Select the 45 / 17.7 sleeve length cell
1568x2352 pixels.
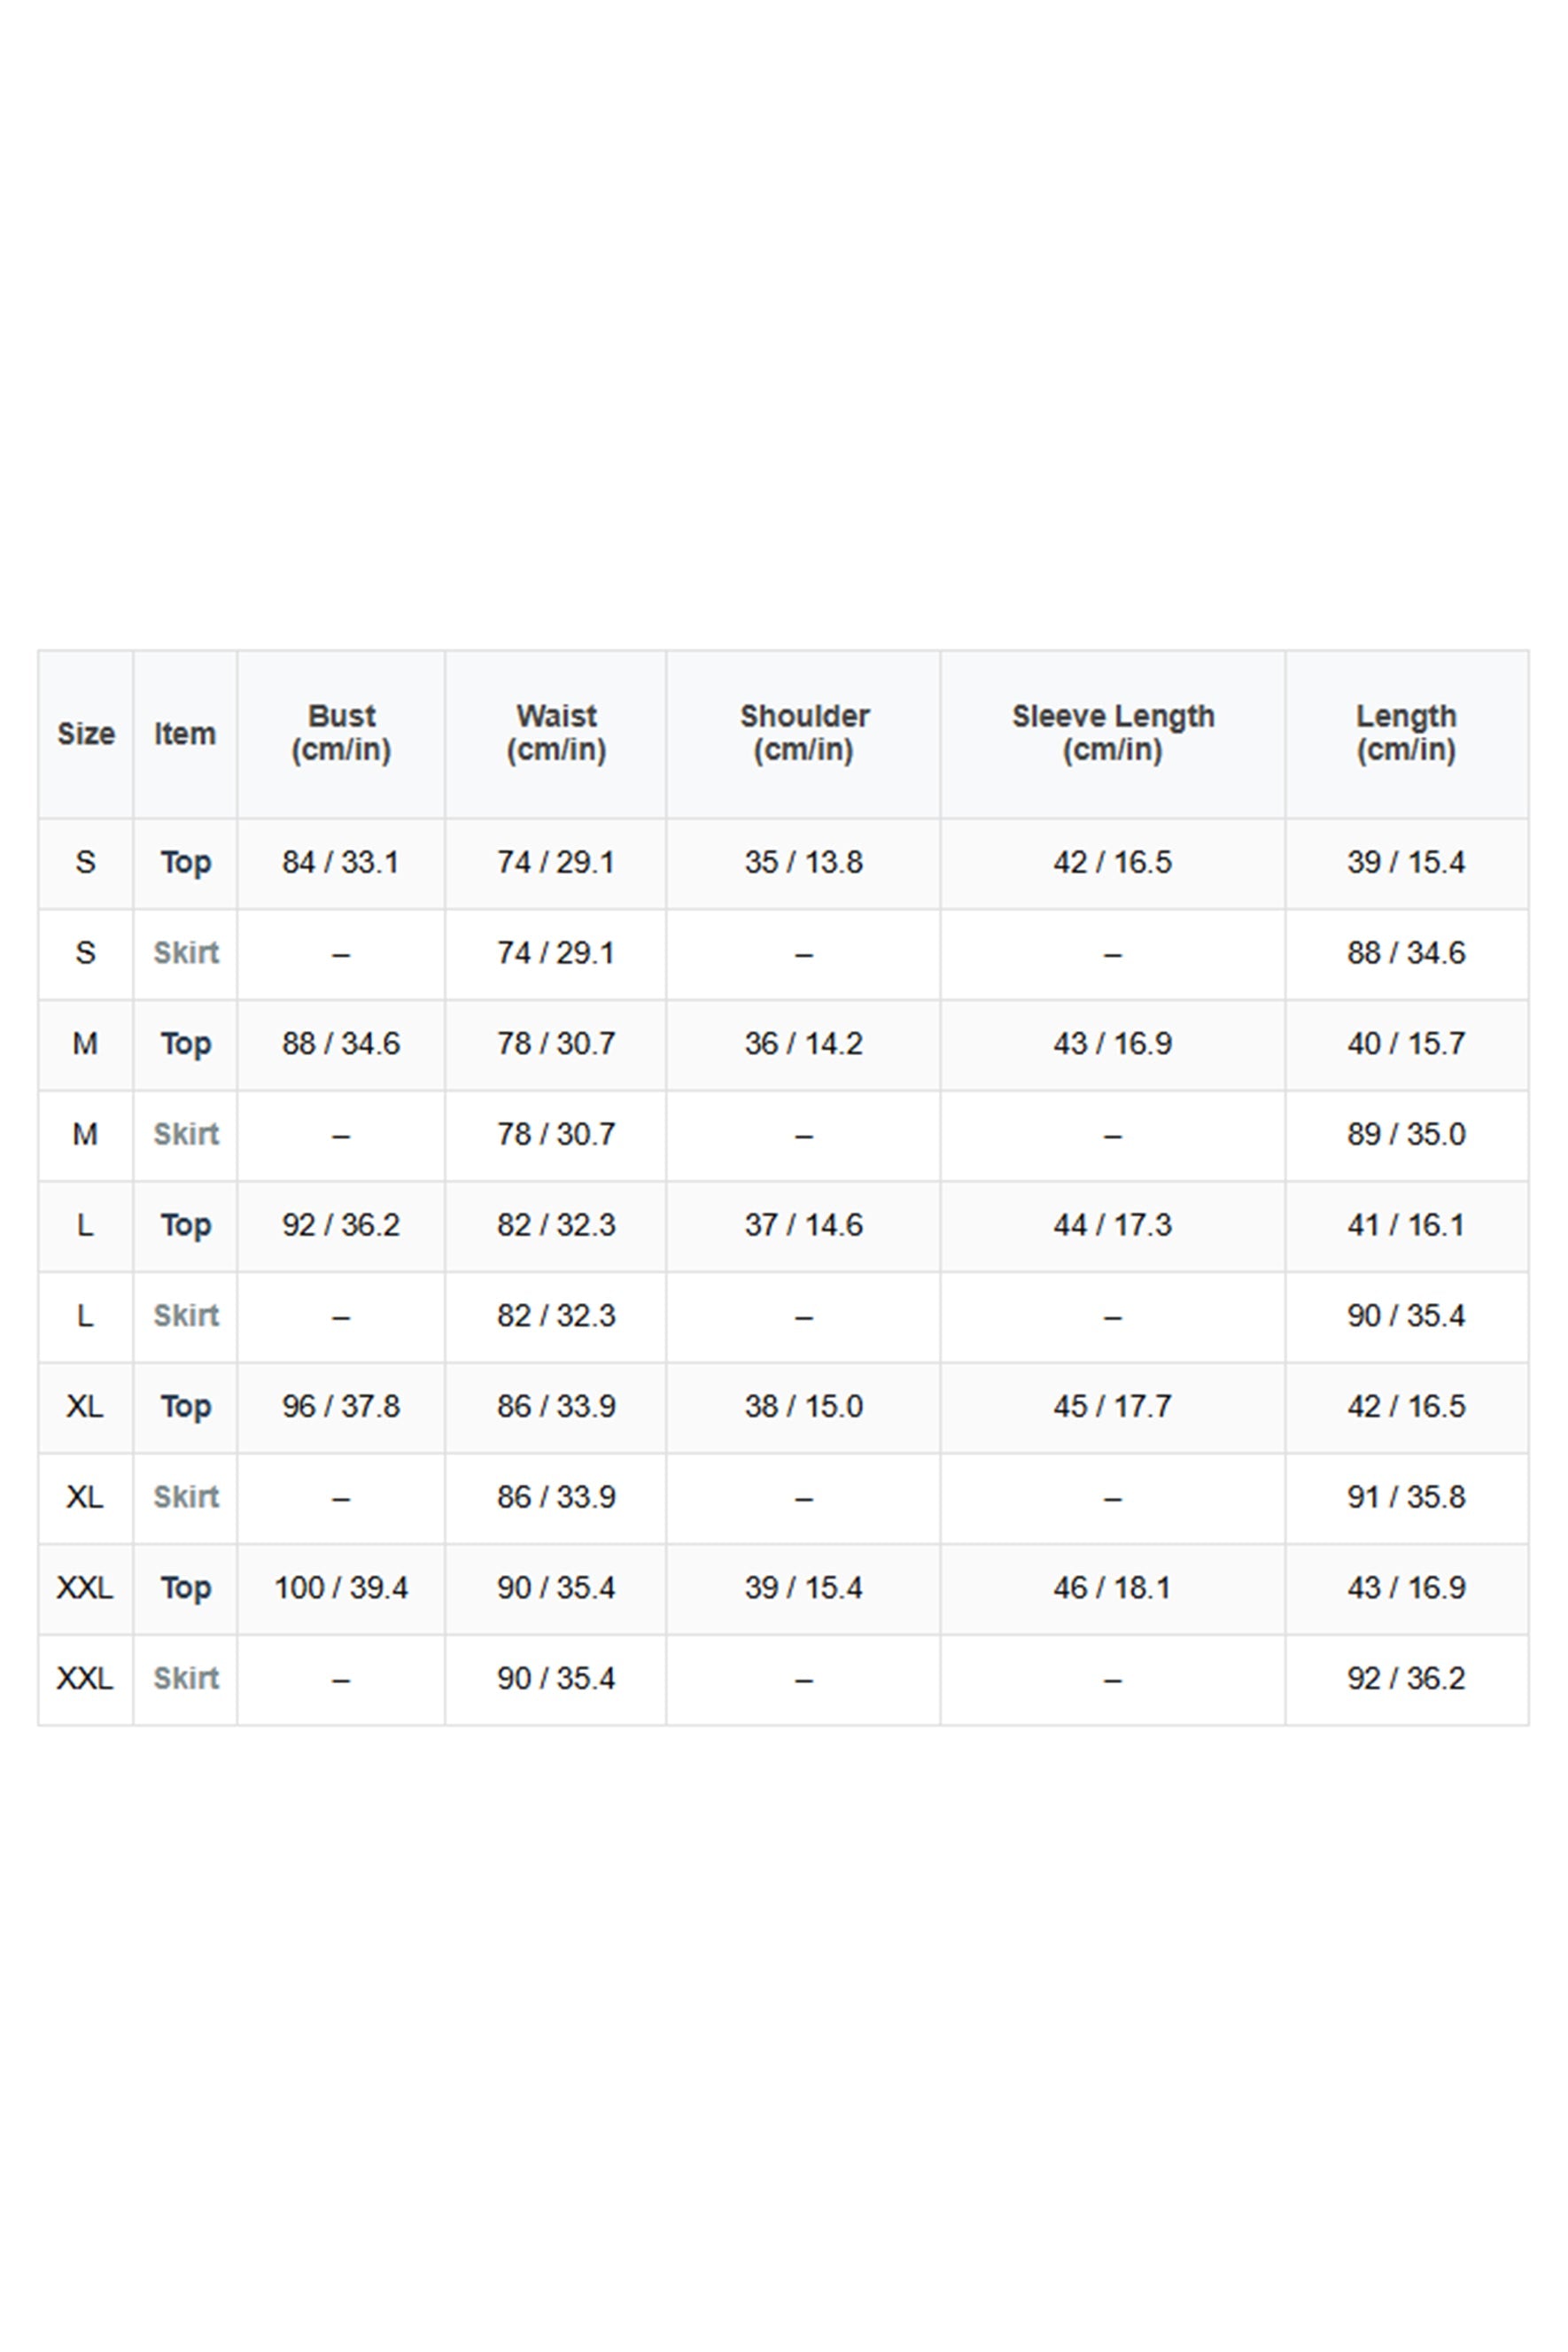pyautogui.click(x=1112, y=1406)
